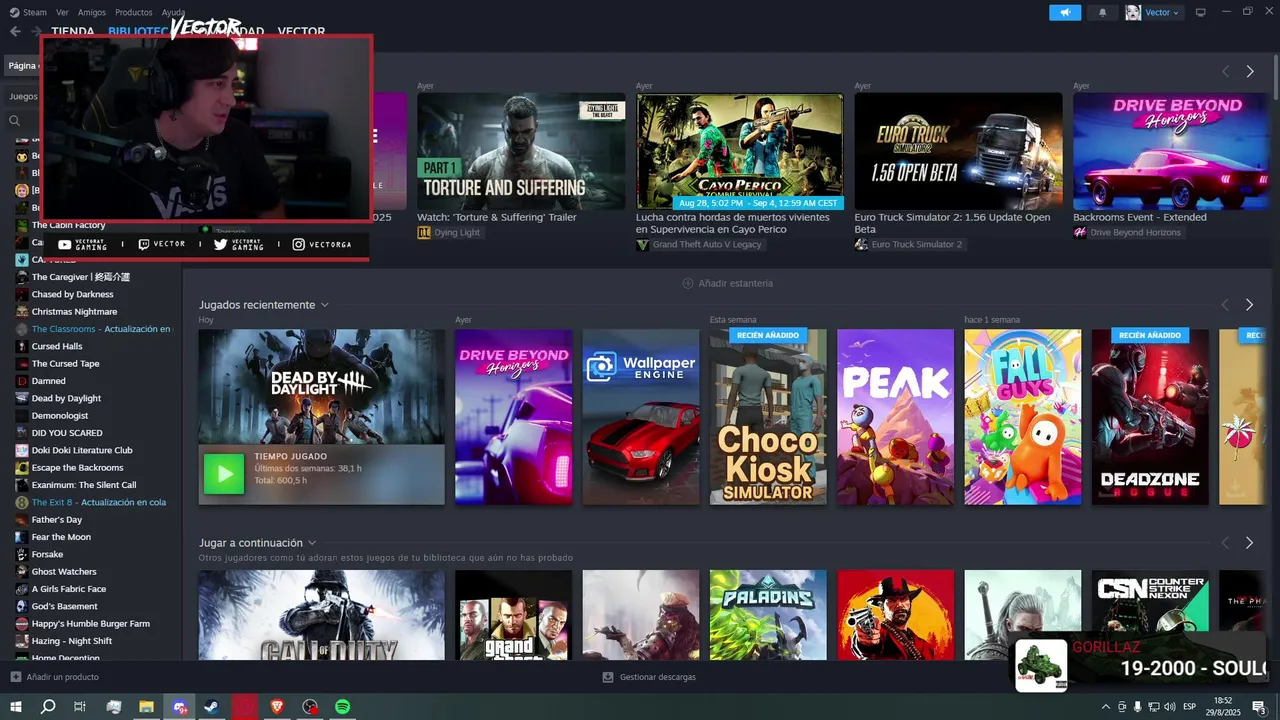The image size is (1280, 720).
Task: Previous page arrow of Jugar a continuación
Action: click(1225, 543)
